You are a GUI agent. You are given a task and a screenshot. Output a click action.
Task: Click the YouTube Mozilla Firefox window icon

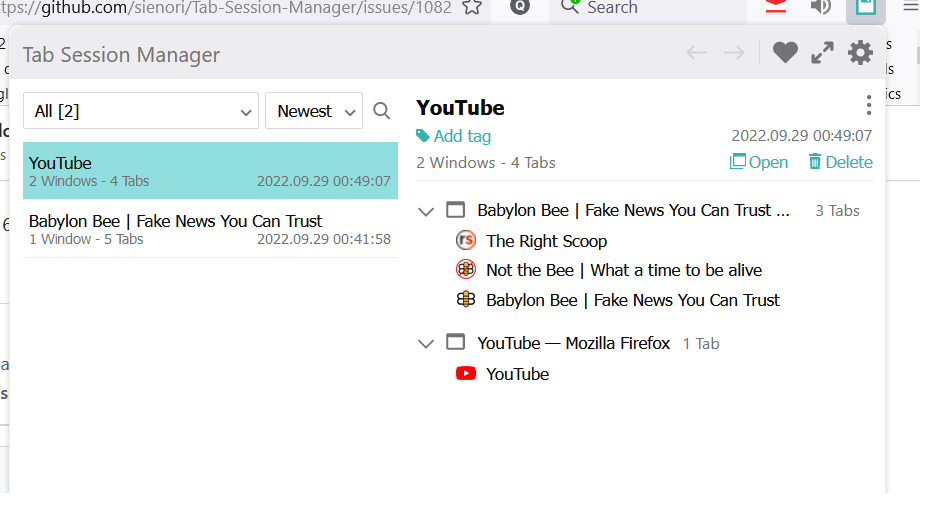pyautogui.click(x=456, y=343)
